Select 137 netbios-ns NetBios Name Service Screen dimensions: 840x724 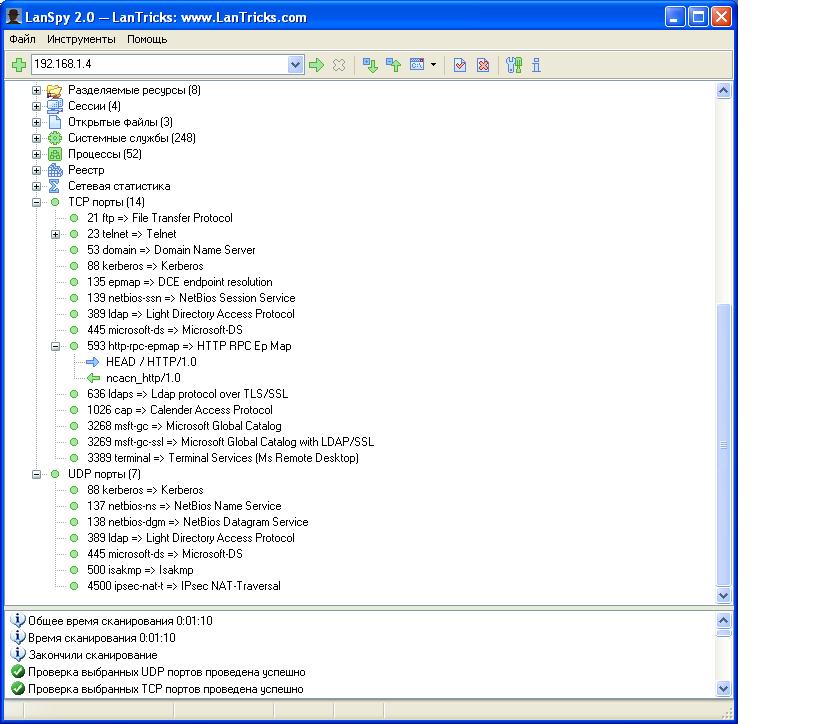point(184,506)
